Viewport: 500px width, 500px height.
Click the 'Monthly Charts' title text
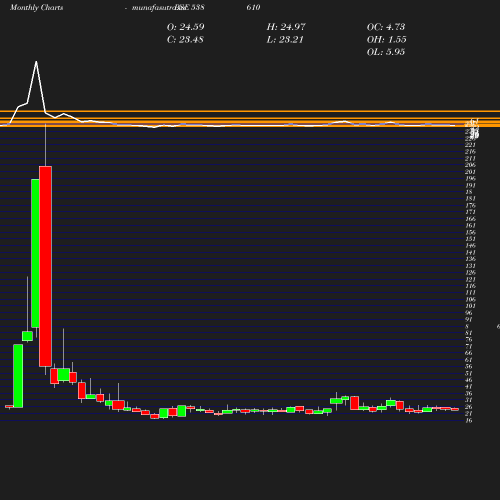[36, 8]
